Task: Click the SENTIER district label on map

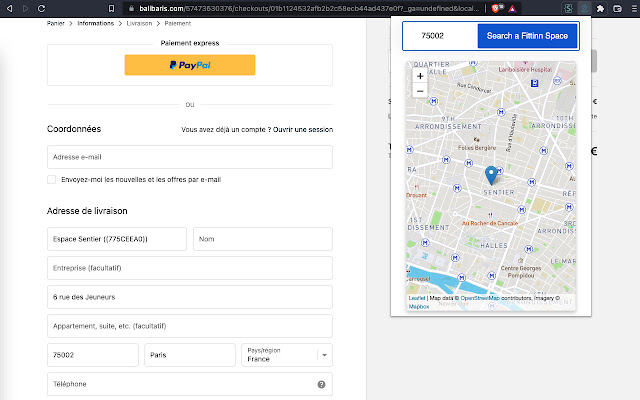Action: point(499,192)
